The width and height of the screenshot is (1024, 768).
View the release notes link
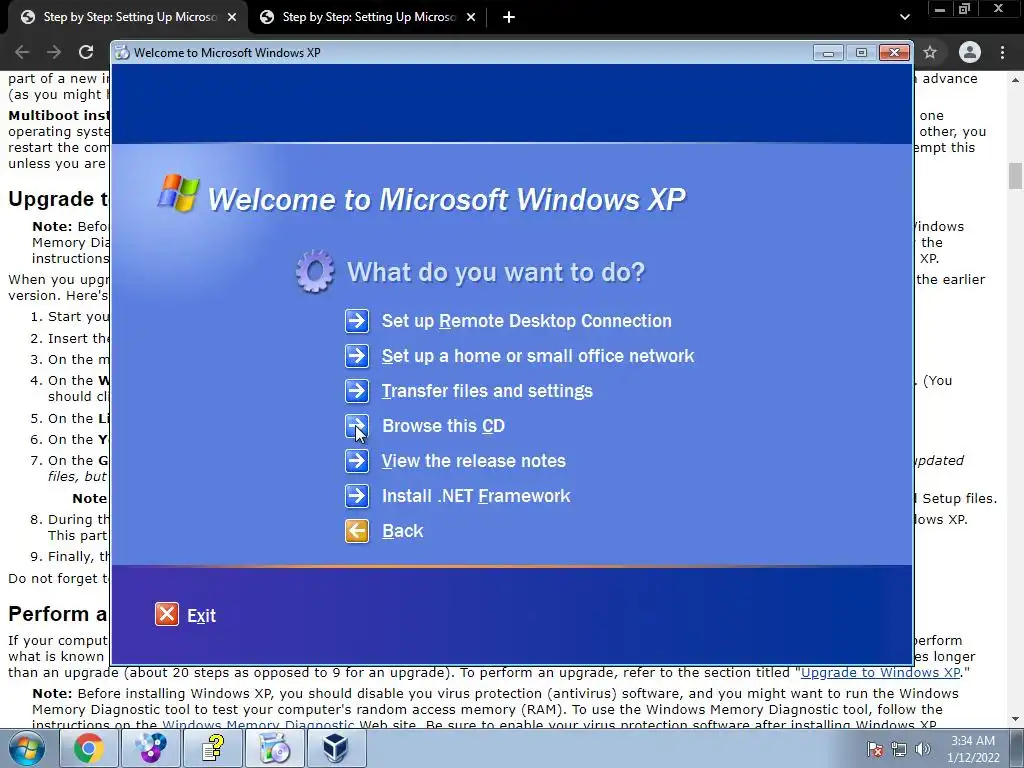click(473, 461)
